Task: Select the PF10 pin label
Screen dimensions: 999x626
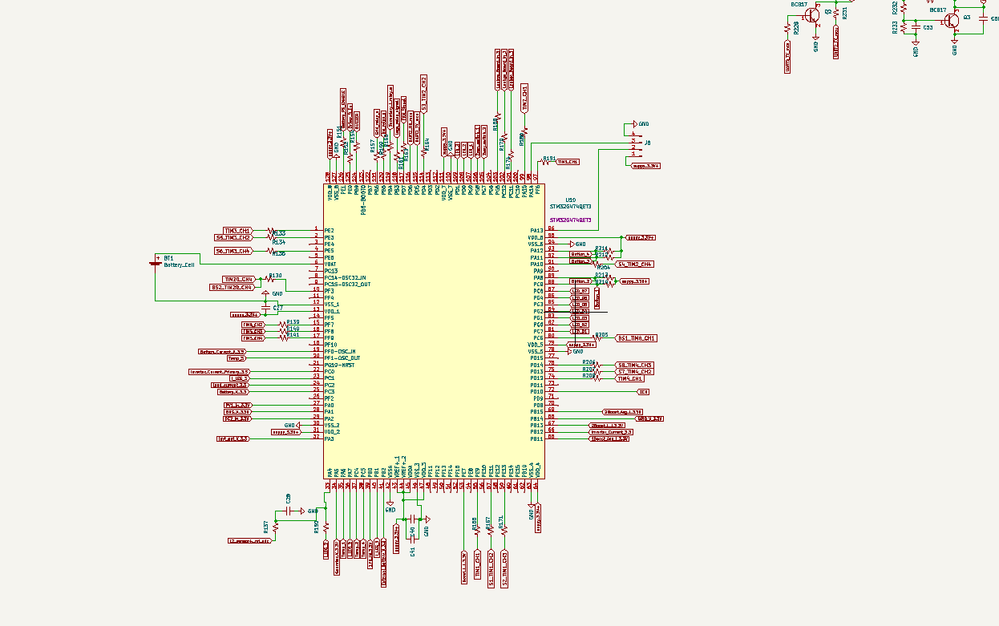Action: pyautogui.click(x=330, y=345)
